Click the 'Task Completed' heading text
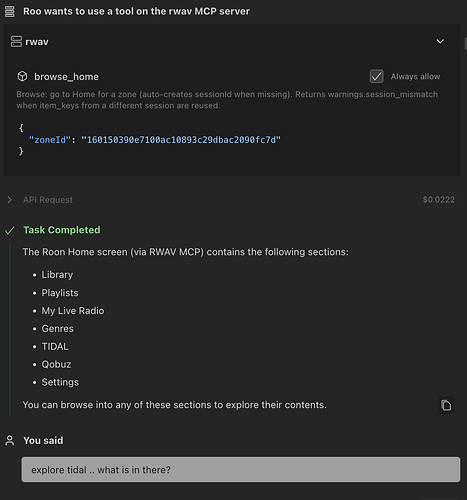Viewport: 467px width, 500px height. point(62,230)
